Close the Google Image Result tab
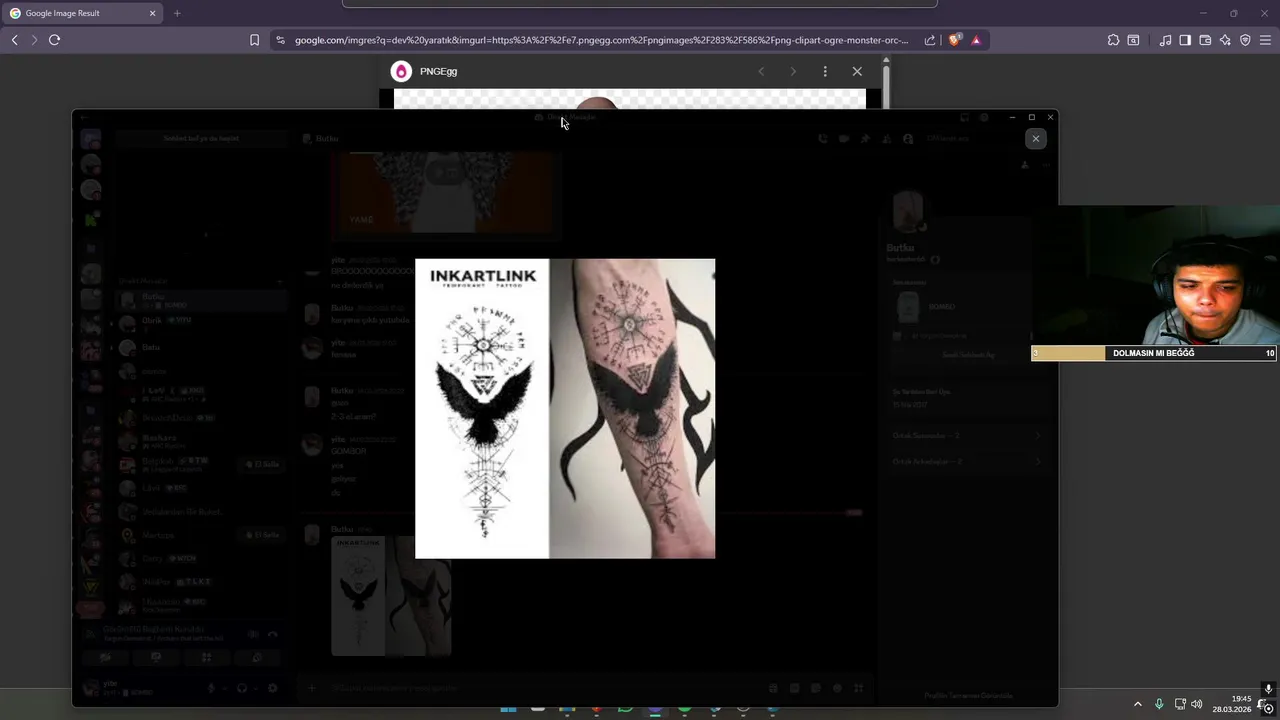The image size is (1280, 720). [152, 13]
